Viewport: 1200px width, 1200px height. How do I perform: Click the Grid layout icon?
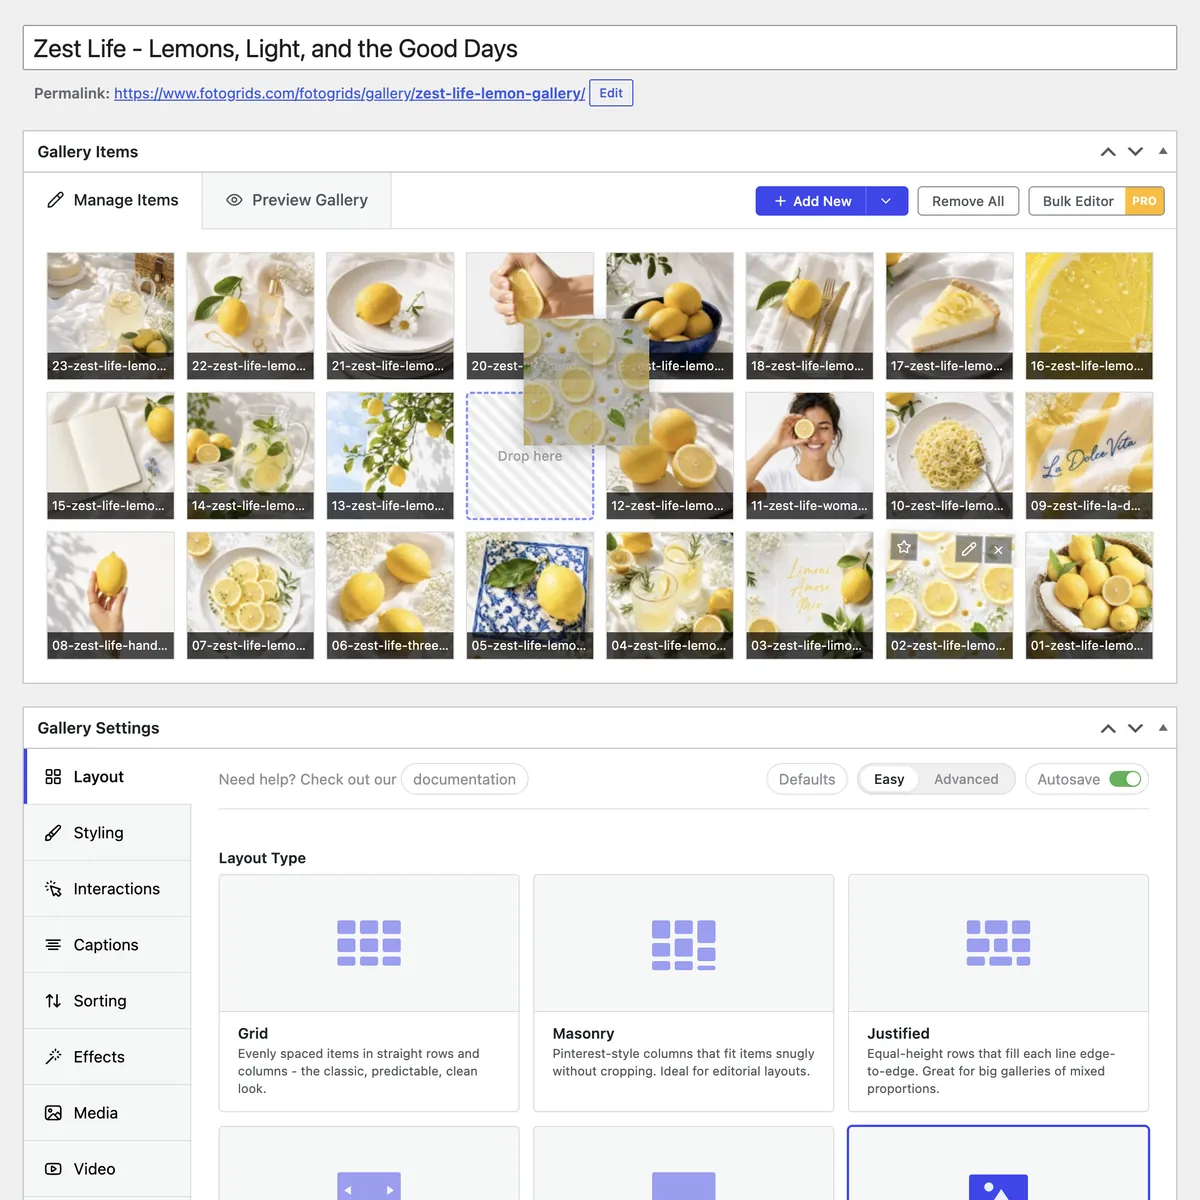click(369, 943)
